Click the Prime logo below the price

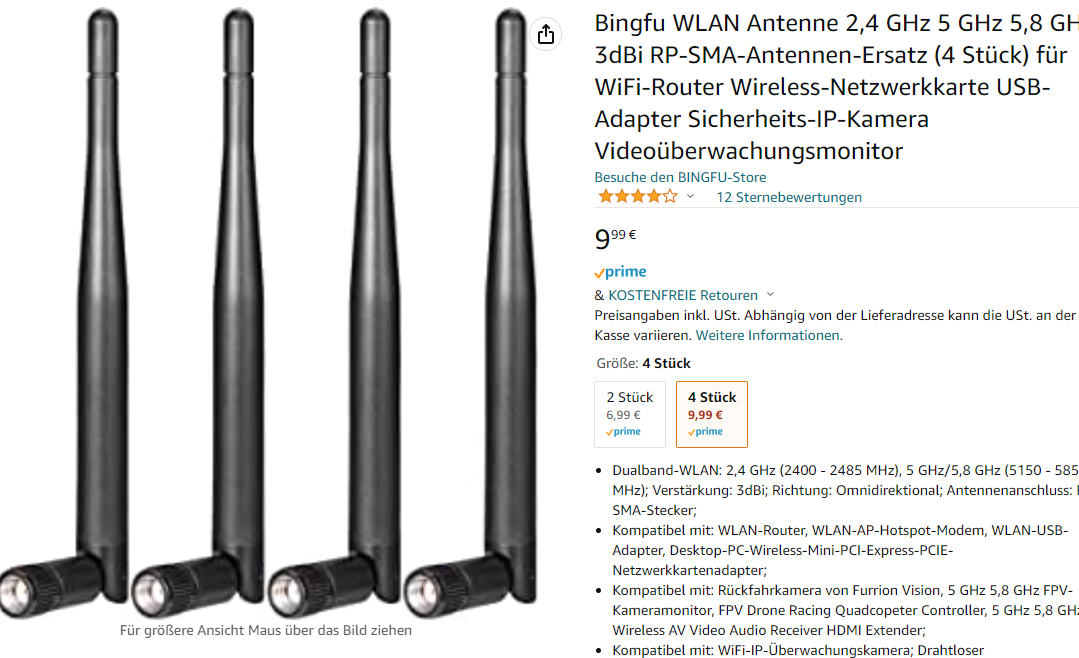tap(621, 272)
